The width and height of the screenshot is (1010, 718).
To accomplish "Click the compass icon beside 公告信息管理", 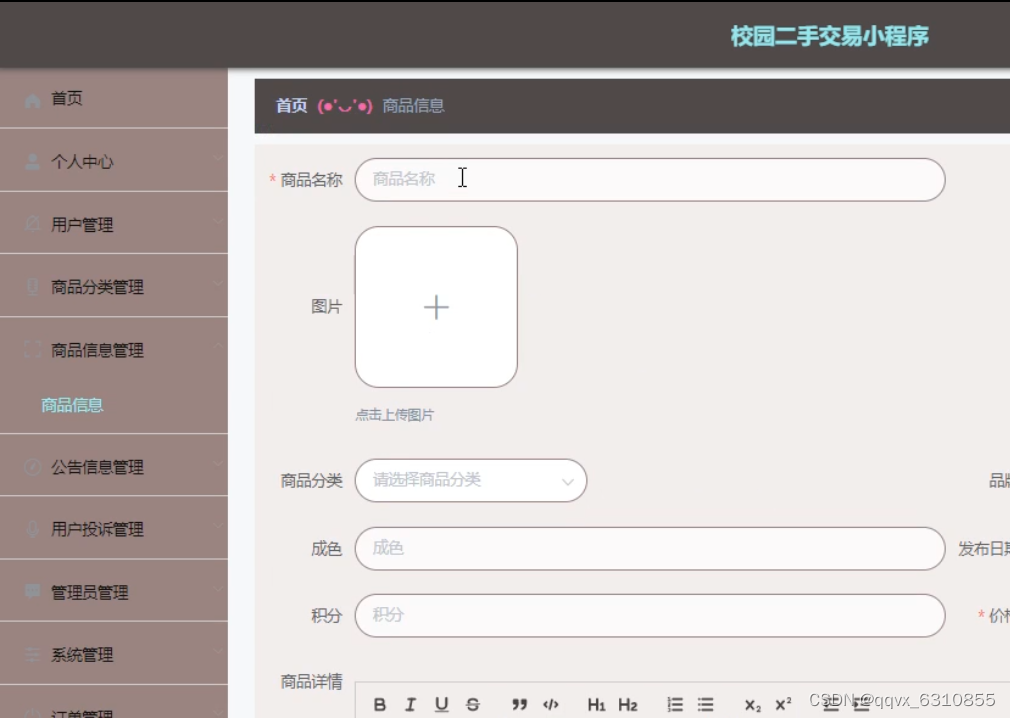I will [32, 467].
